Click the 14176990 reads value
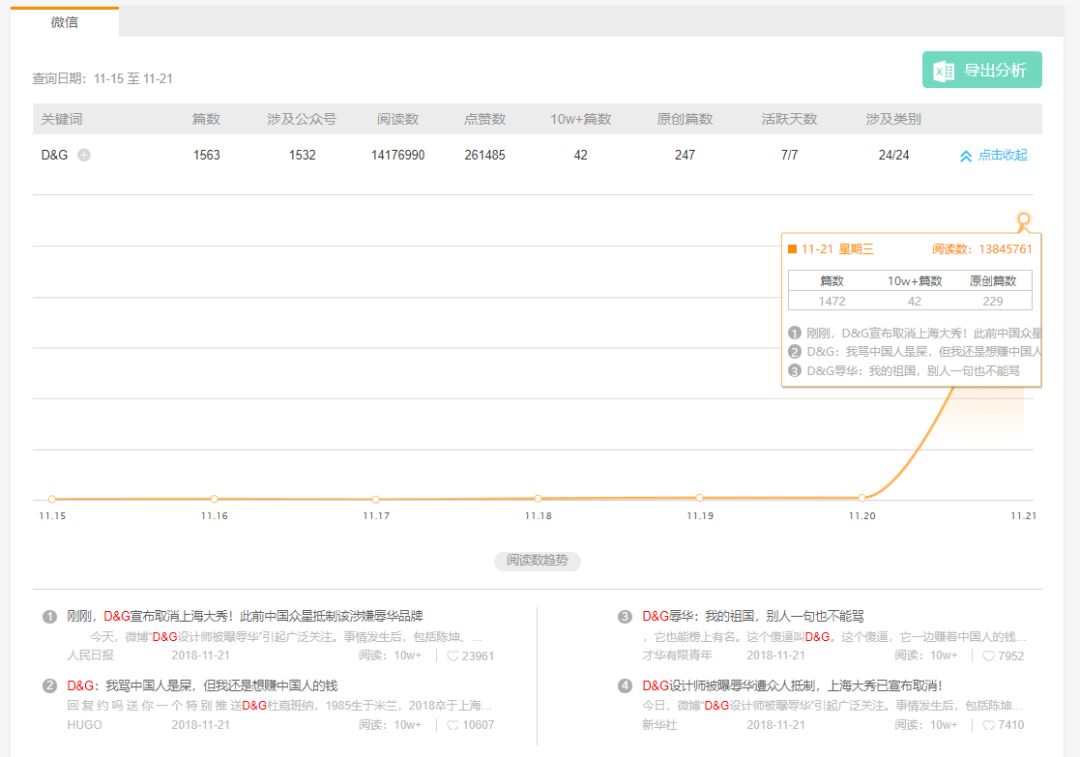Screen dimensions: 1080x757 398,155
